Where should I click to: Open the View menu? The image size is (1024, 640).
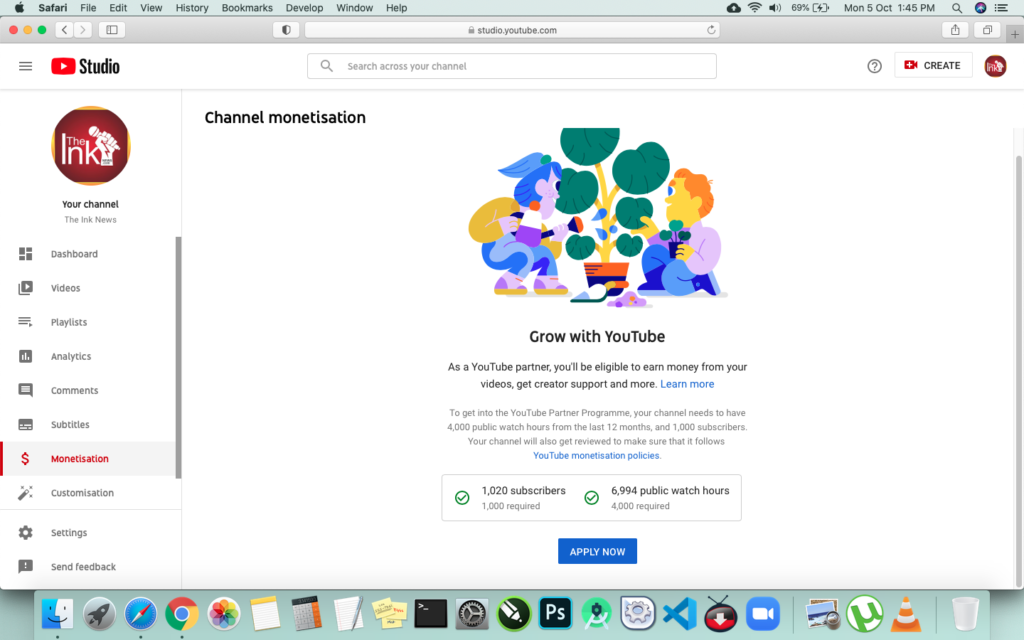point(151,8)
